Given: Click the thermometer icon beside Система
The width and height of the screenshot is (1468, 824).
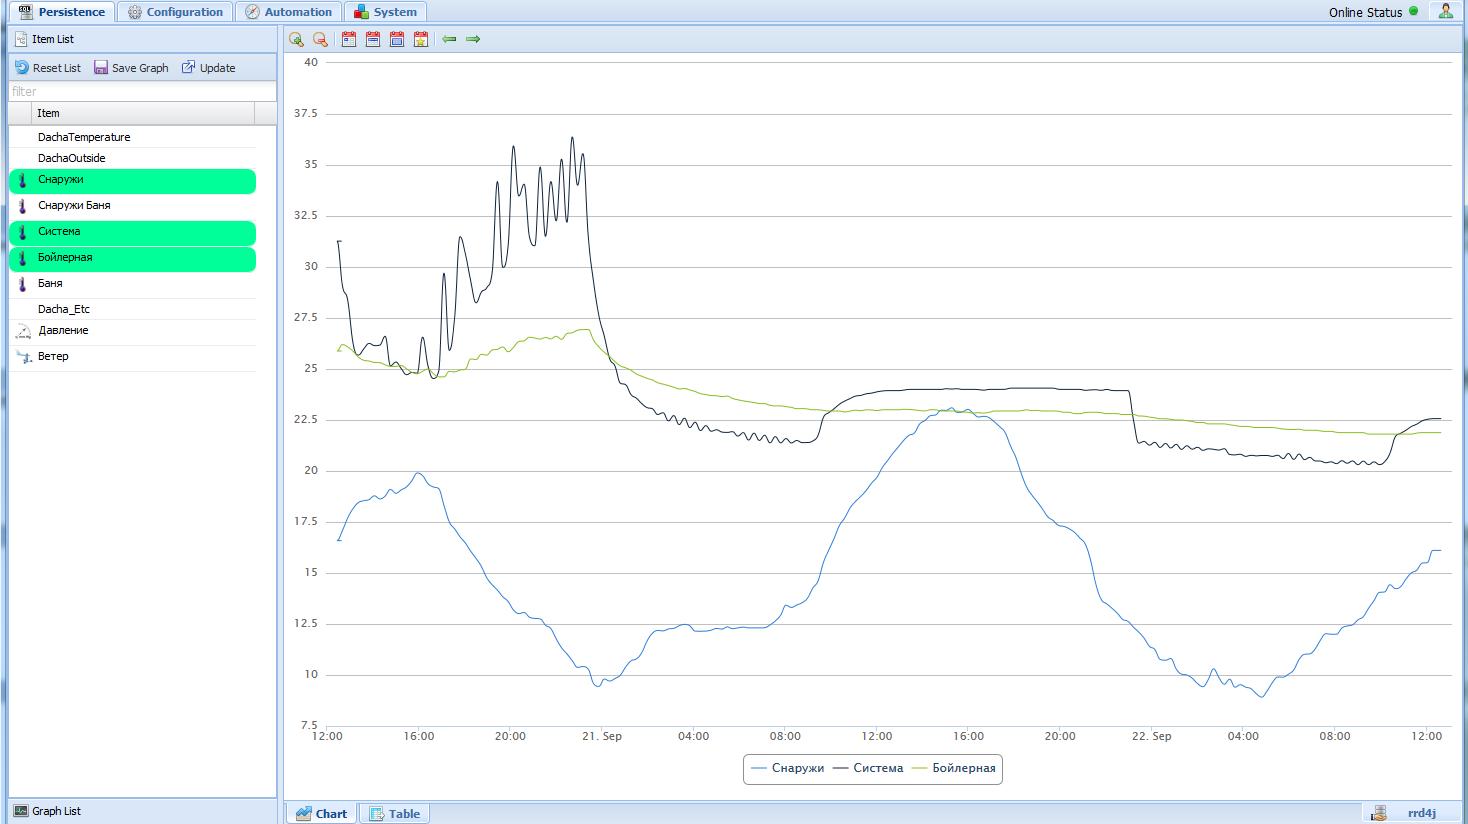Looking at the screenshot, I should tap(23, 232).
